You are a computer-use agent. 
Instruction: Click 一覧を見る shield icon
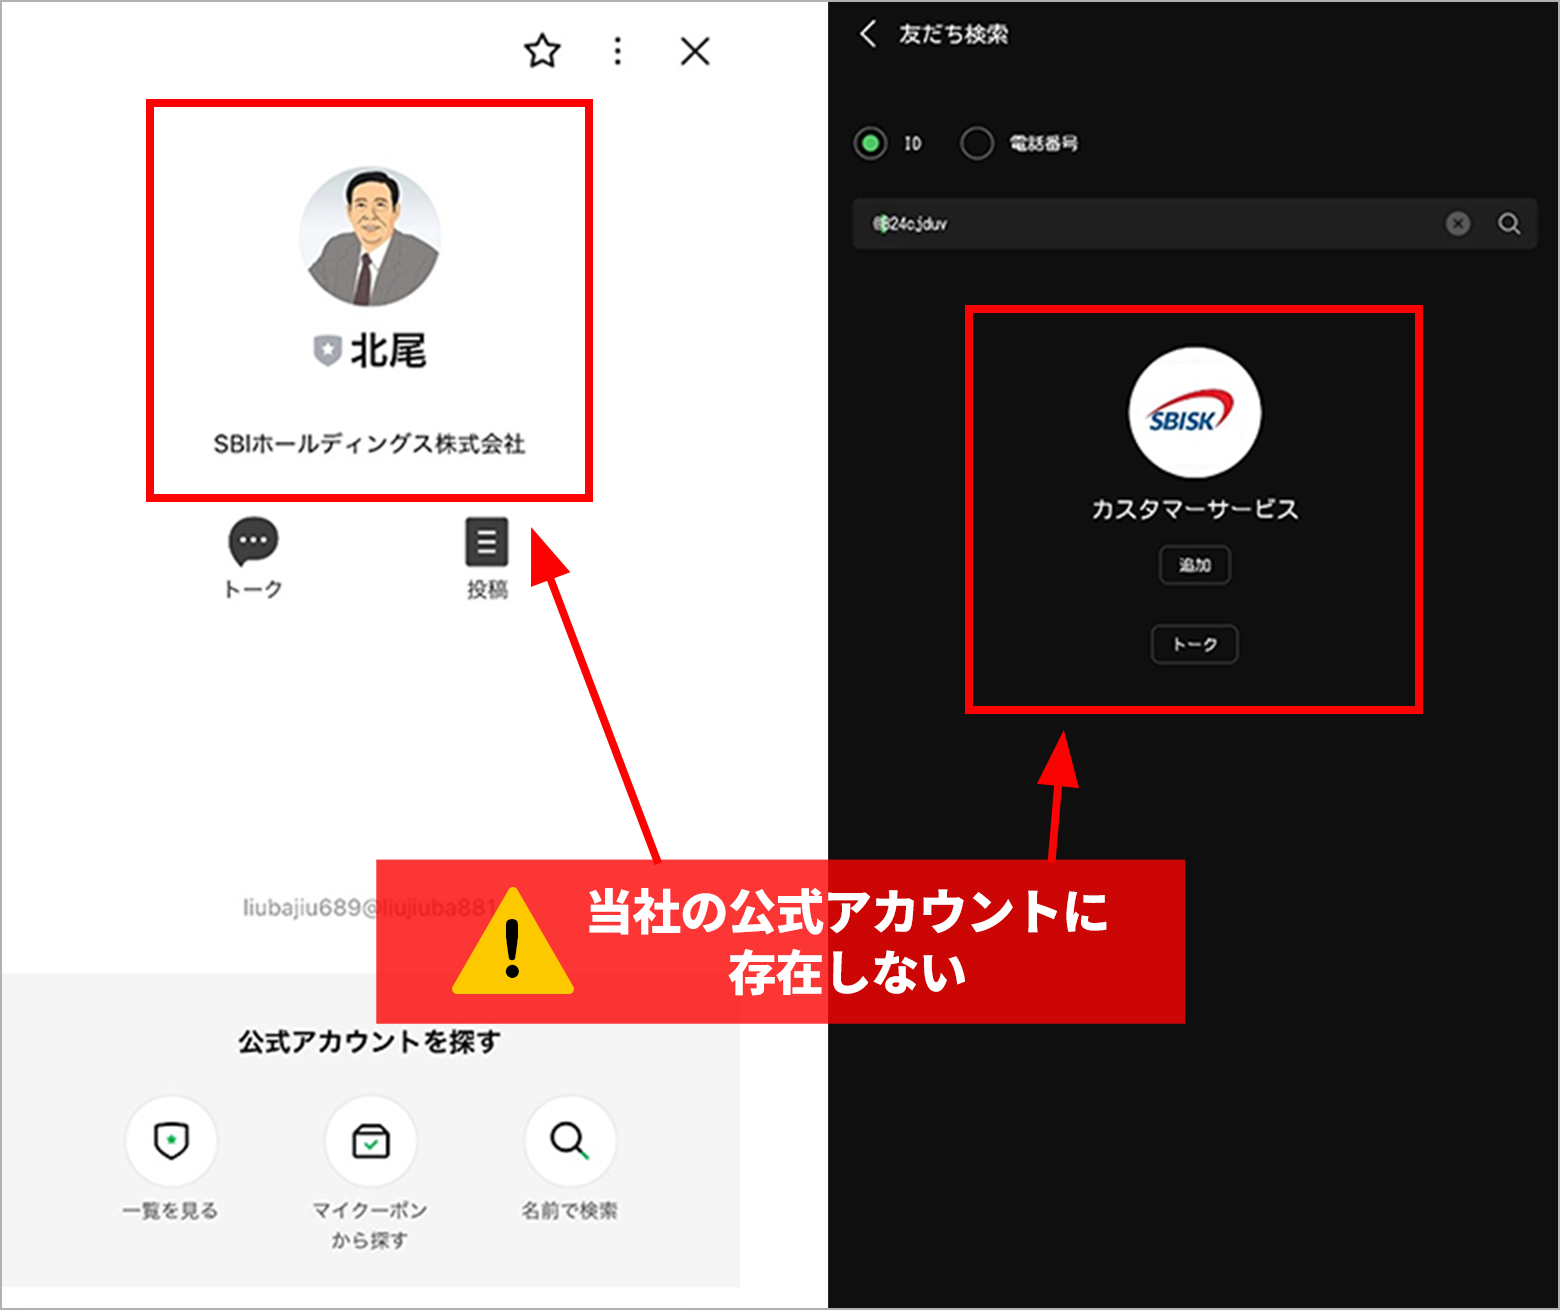171,1141
